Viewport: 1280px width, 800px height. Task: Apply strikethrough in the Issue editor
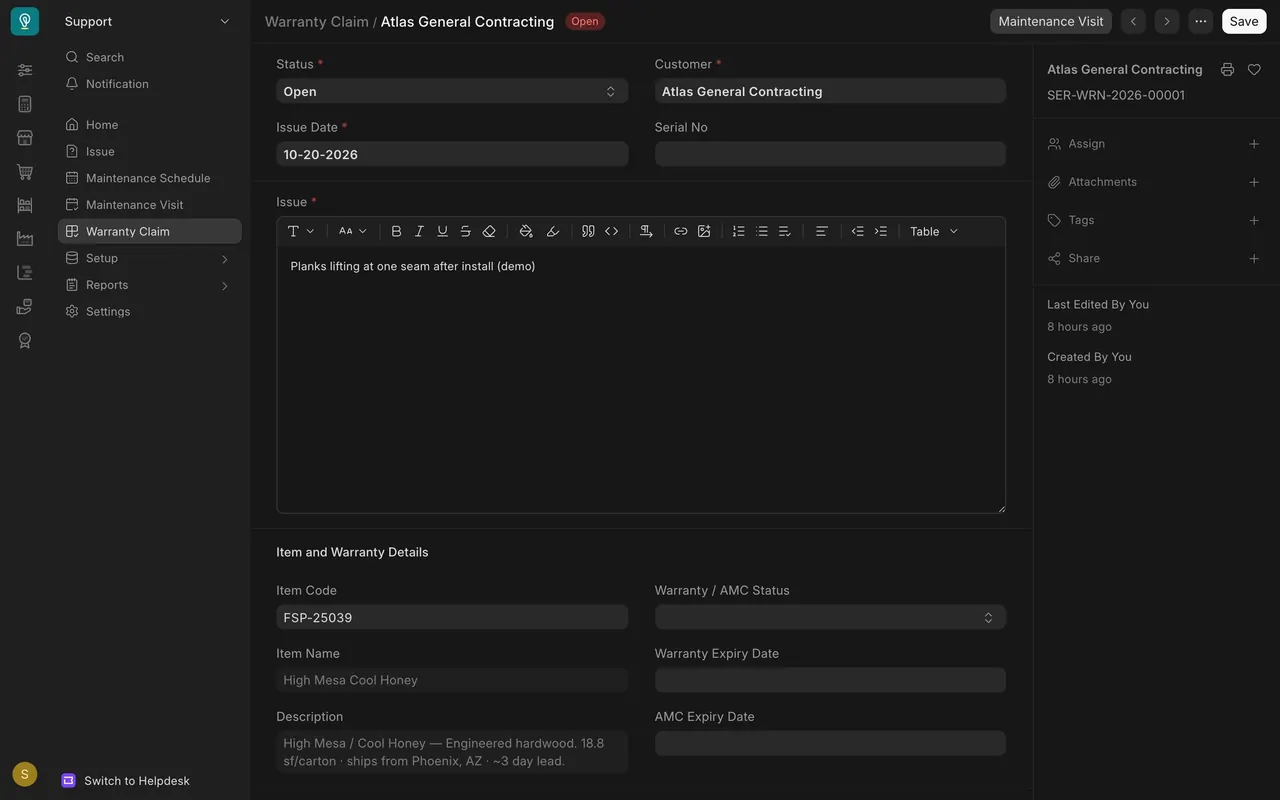pos(465,231)
